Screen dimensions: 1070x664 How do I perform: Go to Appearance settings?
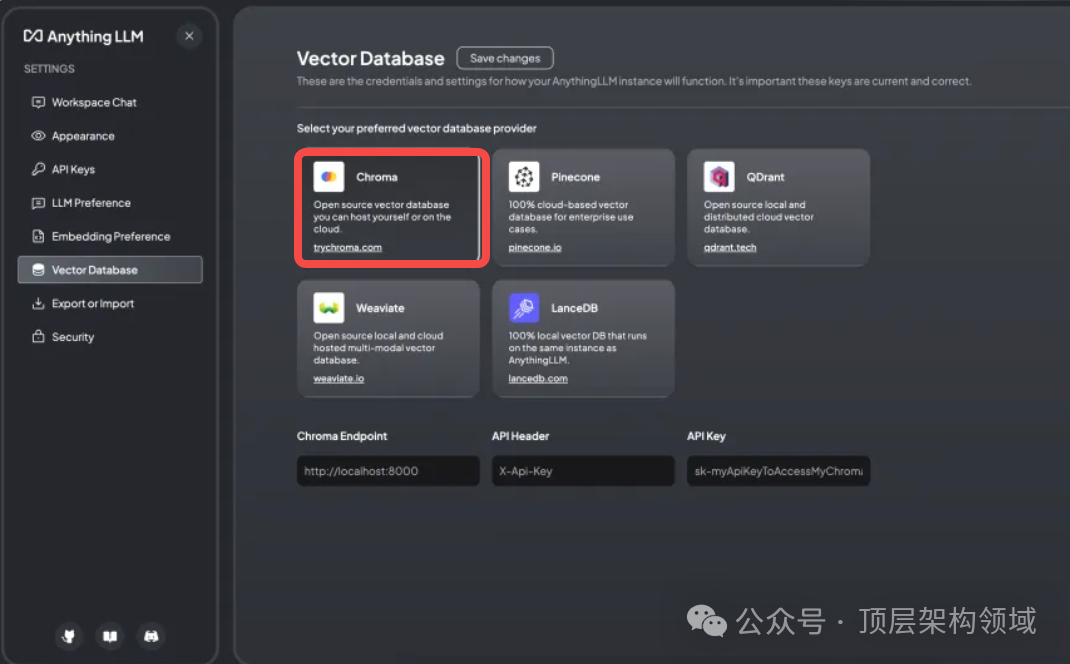click(110, 136)
